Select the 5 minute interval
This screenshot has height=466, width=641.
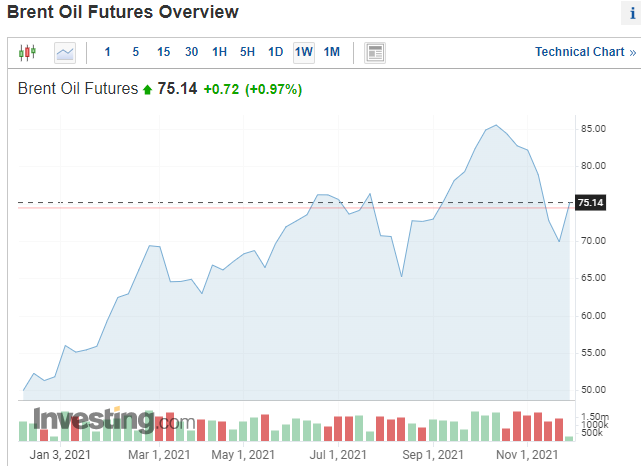click(x=135, y=52)
